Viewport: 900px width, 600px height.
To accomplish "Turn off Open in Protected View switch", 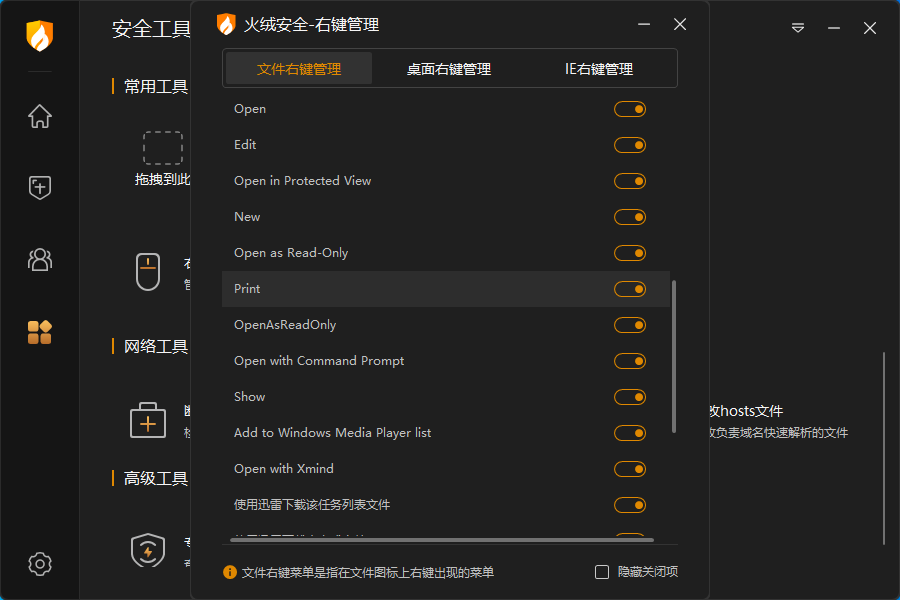I will 630,181.
